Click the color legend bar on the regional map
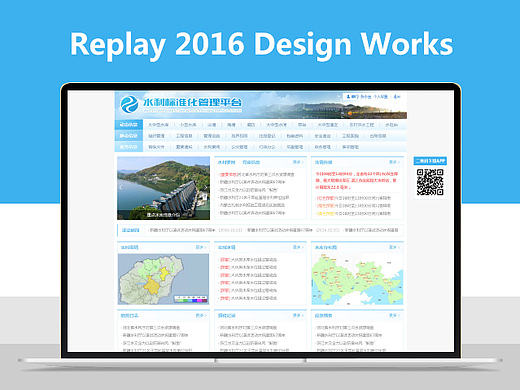Viewport: 520px width, 390px height. (x=191, y=299)
